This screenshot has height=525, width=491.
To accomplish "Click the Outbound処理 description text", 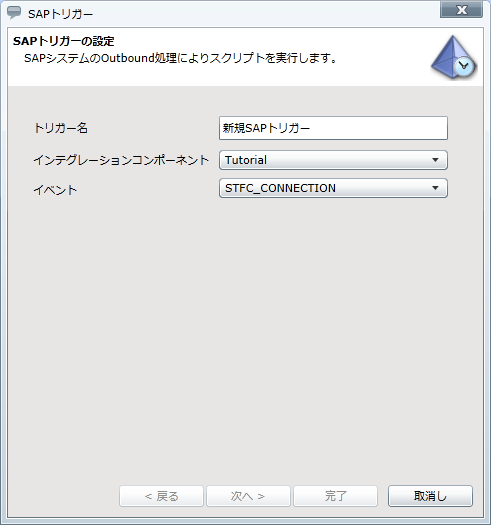I will pyautogui.click(x=139, y=58).
